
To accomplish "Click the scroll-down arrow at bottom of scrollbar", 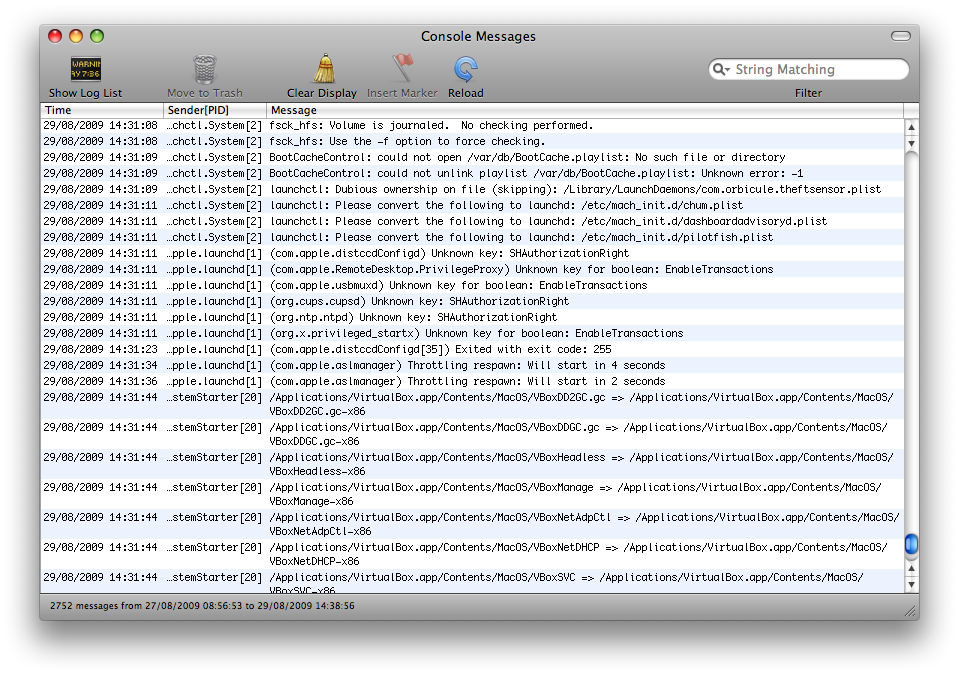I will coord(911,585).
